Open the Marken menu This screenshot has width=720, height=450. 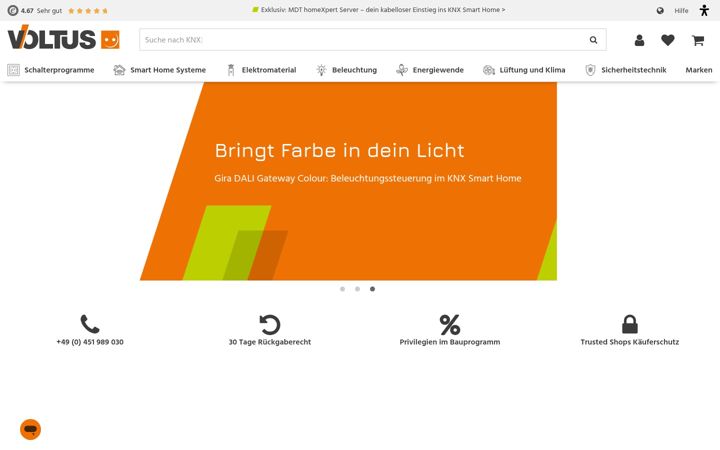coord(698,70)
